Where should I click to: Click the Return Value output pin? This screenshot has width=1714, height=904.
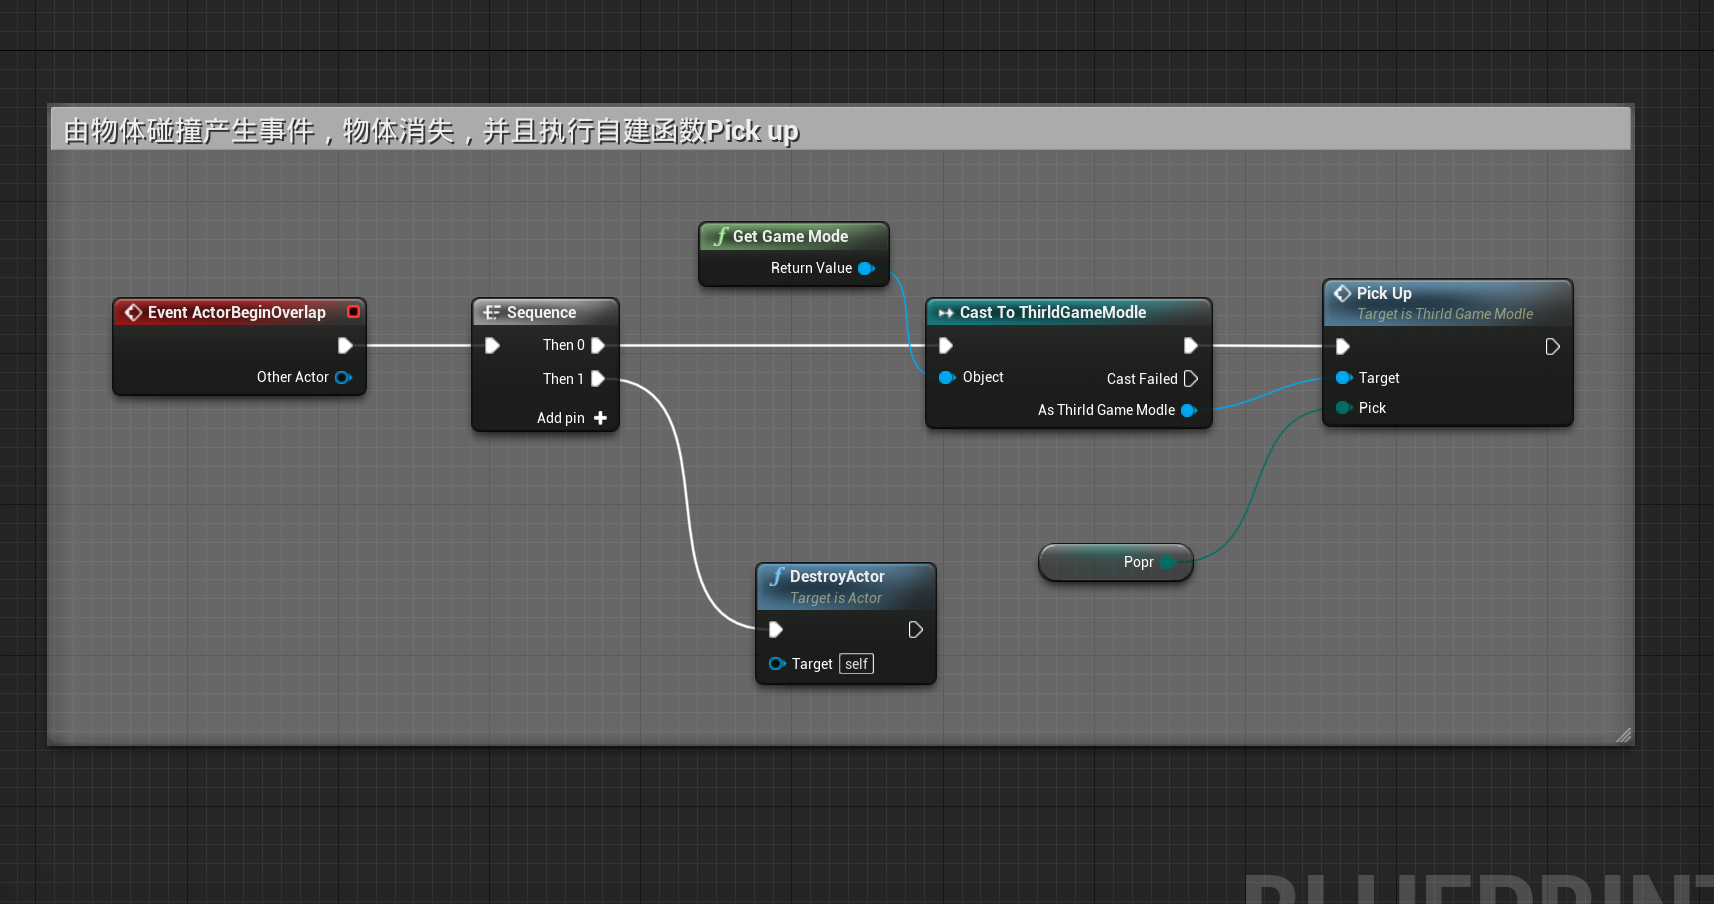(x=866, y=268)
